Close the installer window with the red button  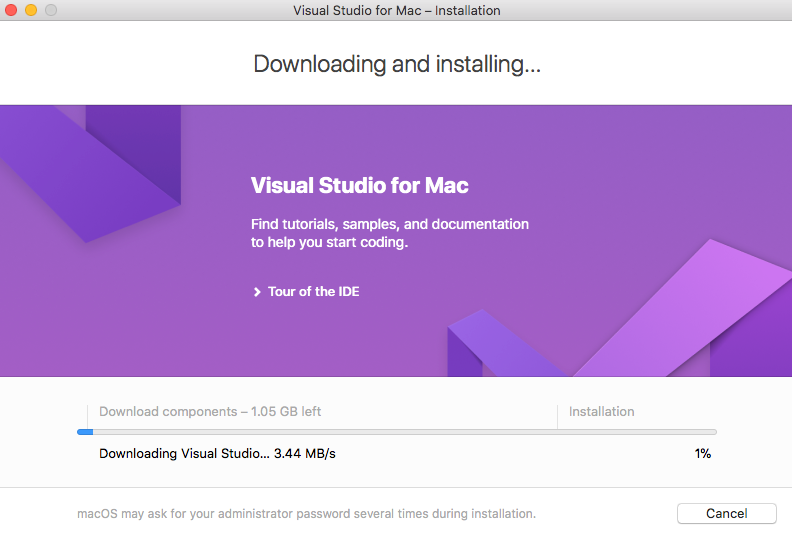pyautogui.click(x=11, y=10)
